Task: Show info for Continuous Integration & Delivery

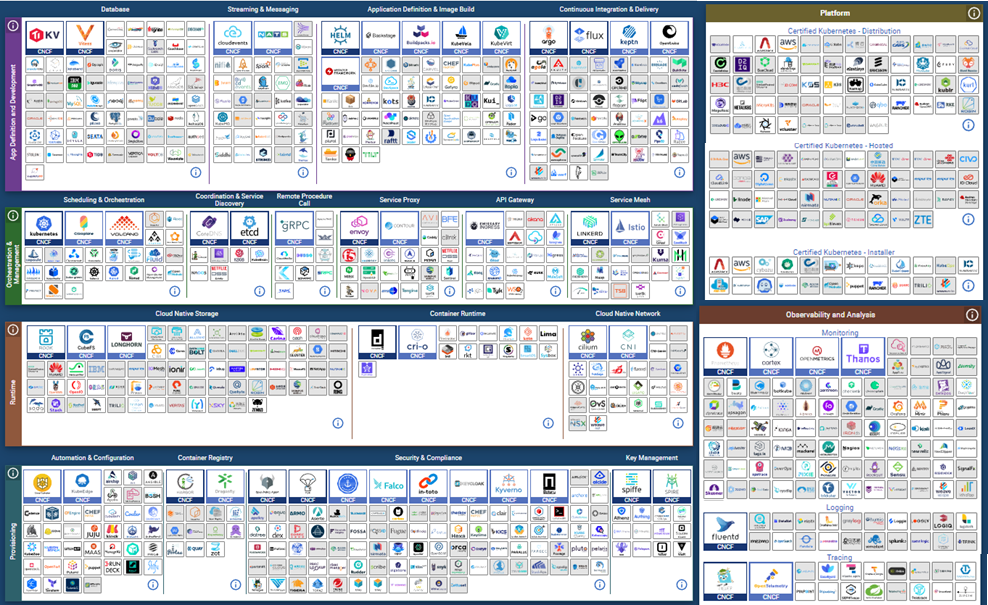Action: [679, 172]
